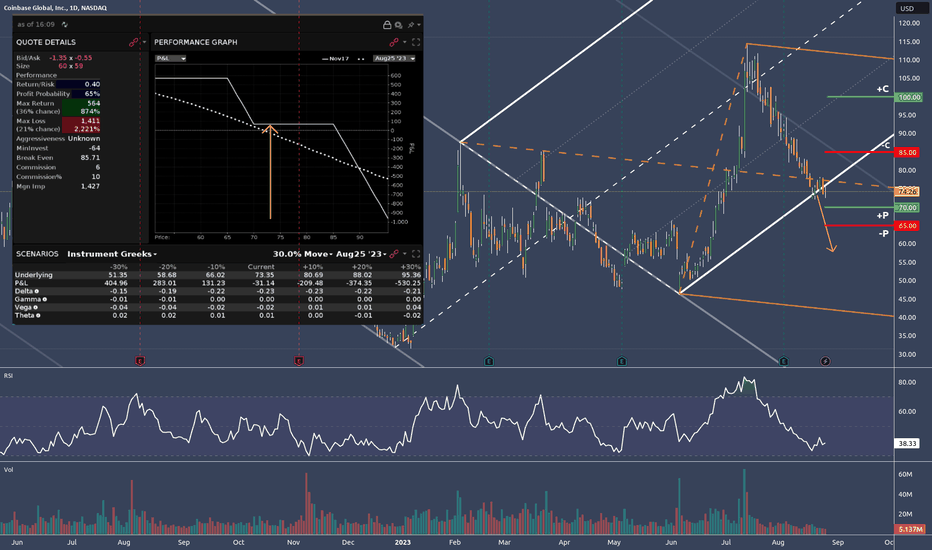Screen dimensions: 932x550
Task: Click the green 70.00 price label
Action: 907,208
